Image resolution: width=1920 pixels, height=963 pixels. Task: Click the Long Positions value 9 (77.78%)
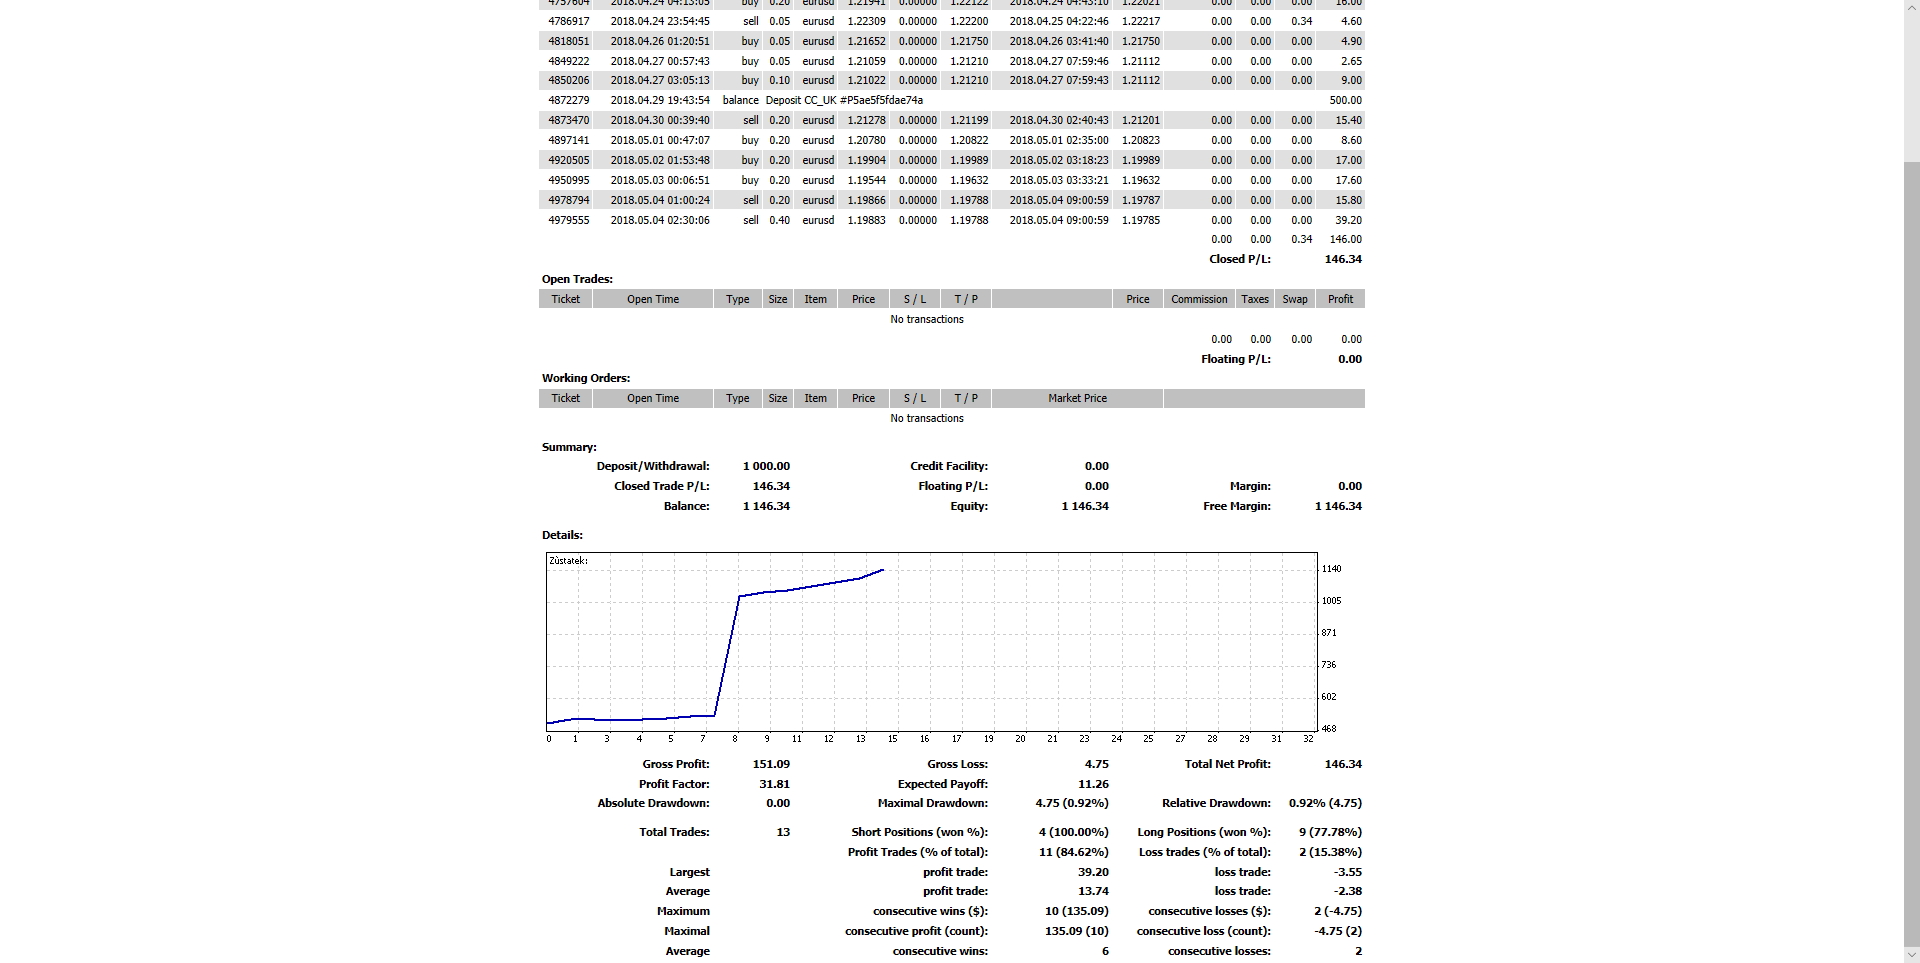click(x=1330, y=832)
